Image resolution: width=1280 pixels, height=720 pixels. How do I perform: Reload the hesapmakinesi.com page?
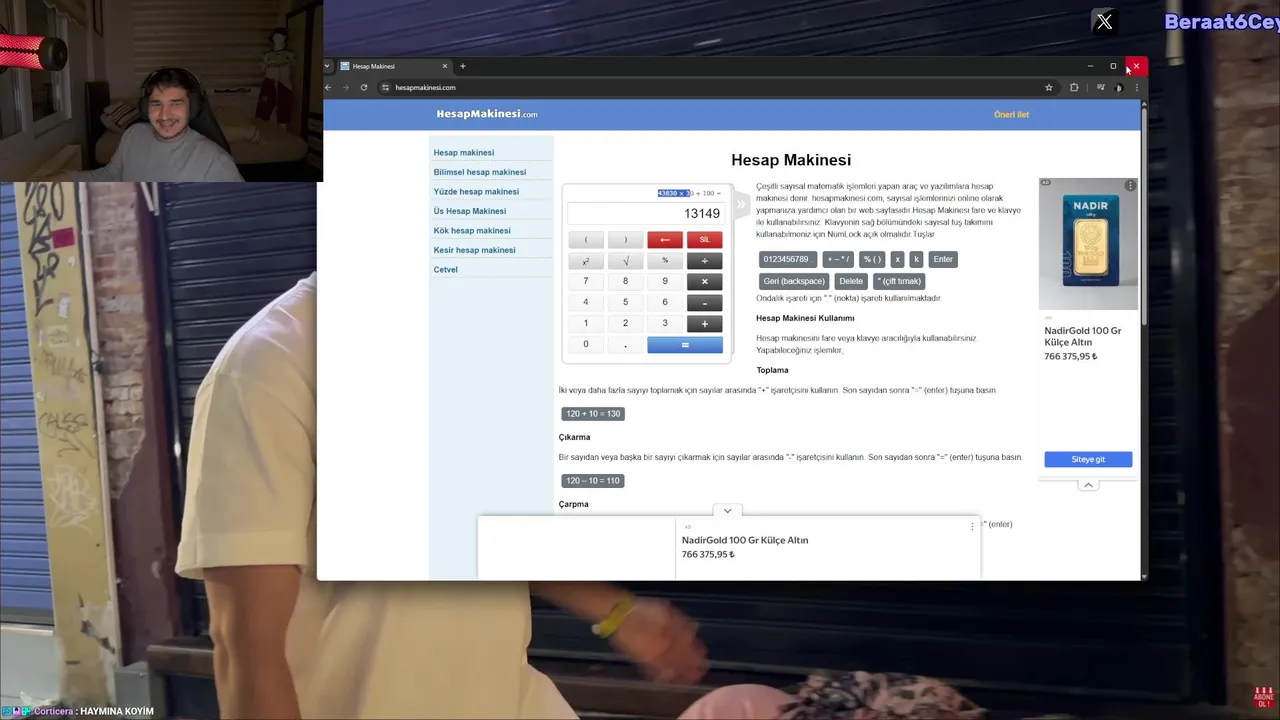pos(364,87)
